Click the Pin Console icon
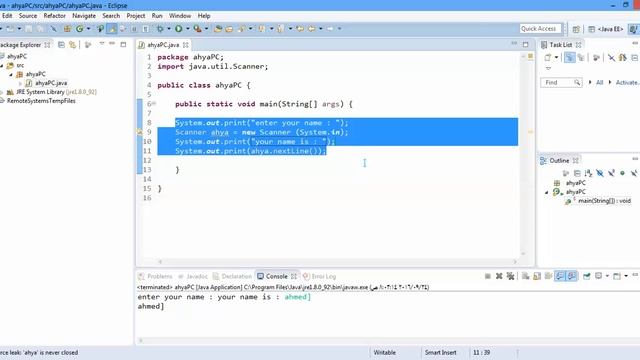The image size is (640, 360). [x=587, y=276]
